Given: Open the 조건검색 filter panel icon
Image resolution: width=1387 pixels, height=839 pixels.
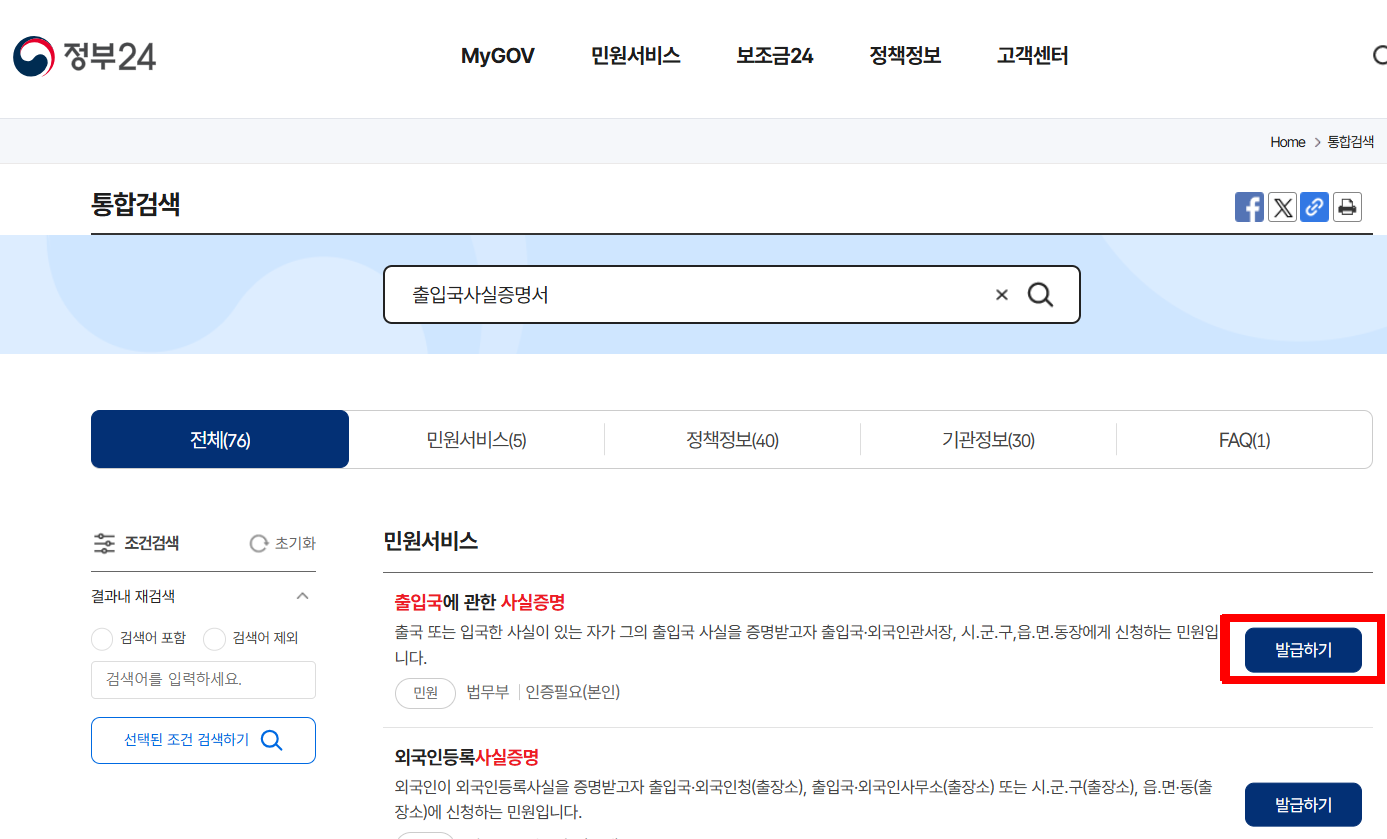Looking at the screenshot, I should coord(105,543).
